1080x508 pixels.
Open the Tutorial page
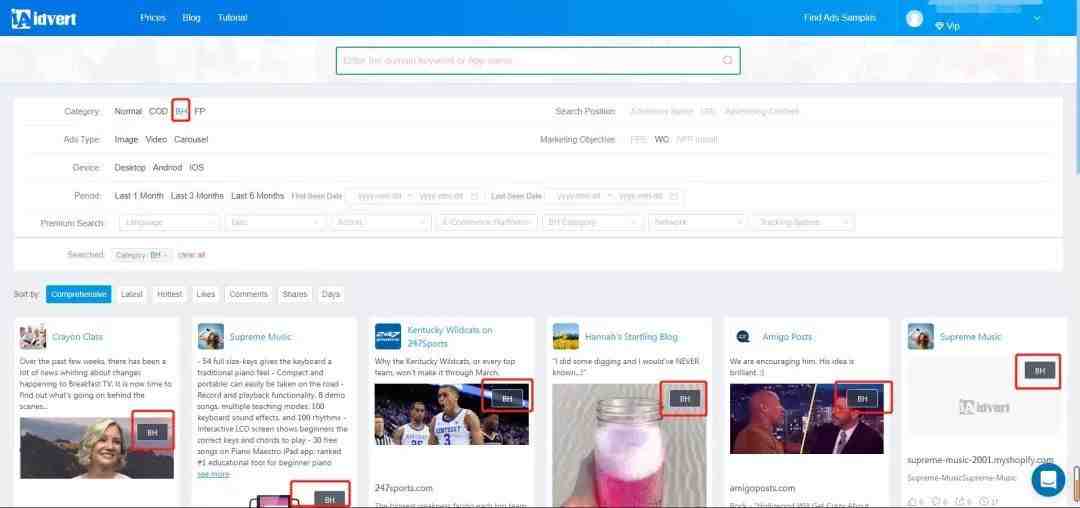point(232,18)
